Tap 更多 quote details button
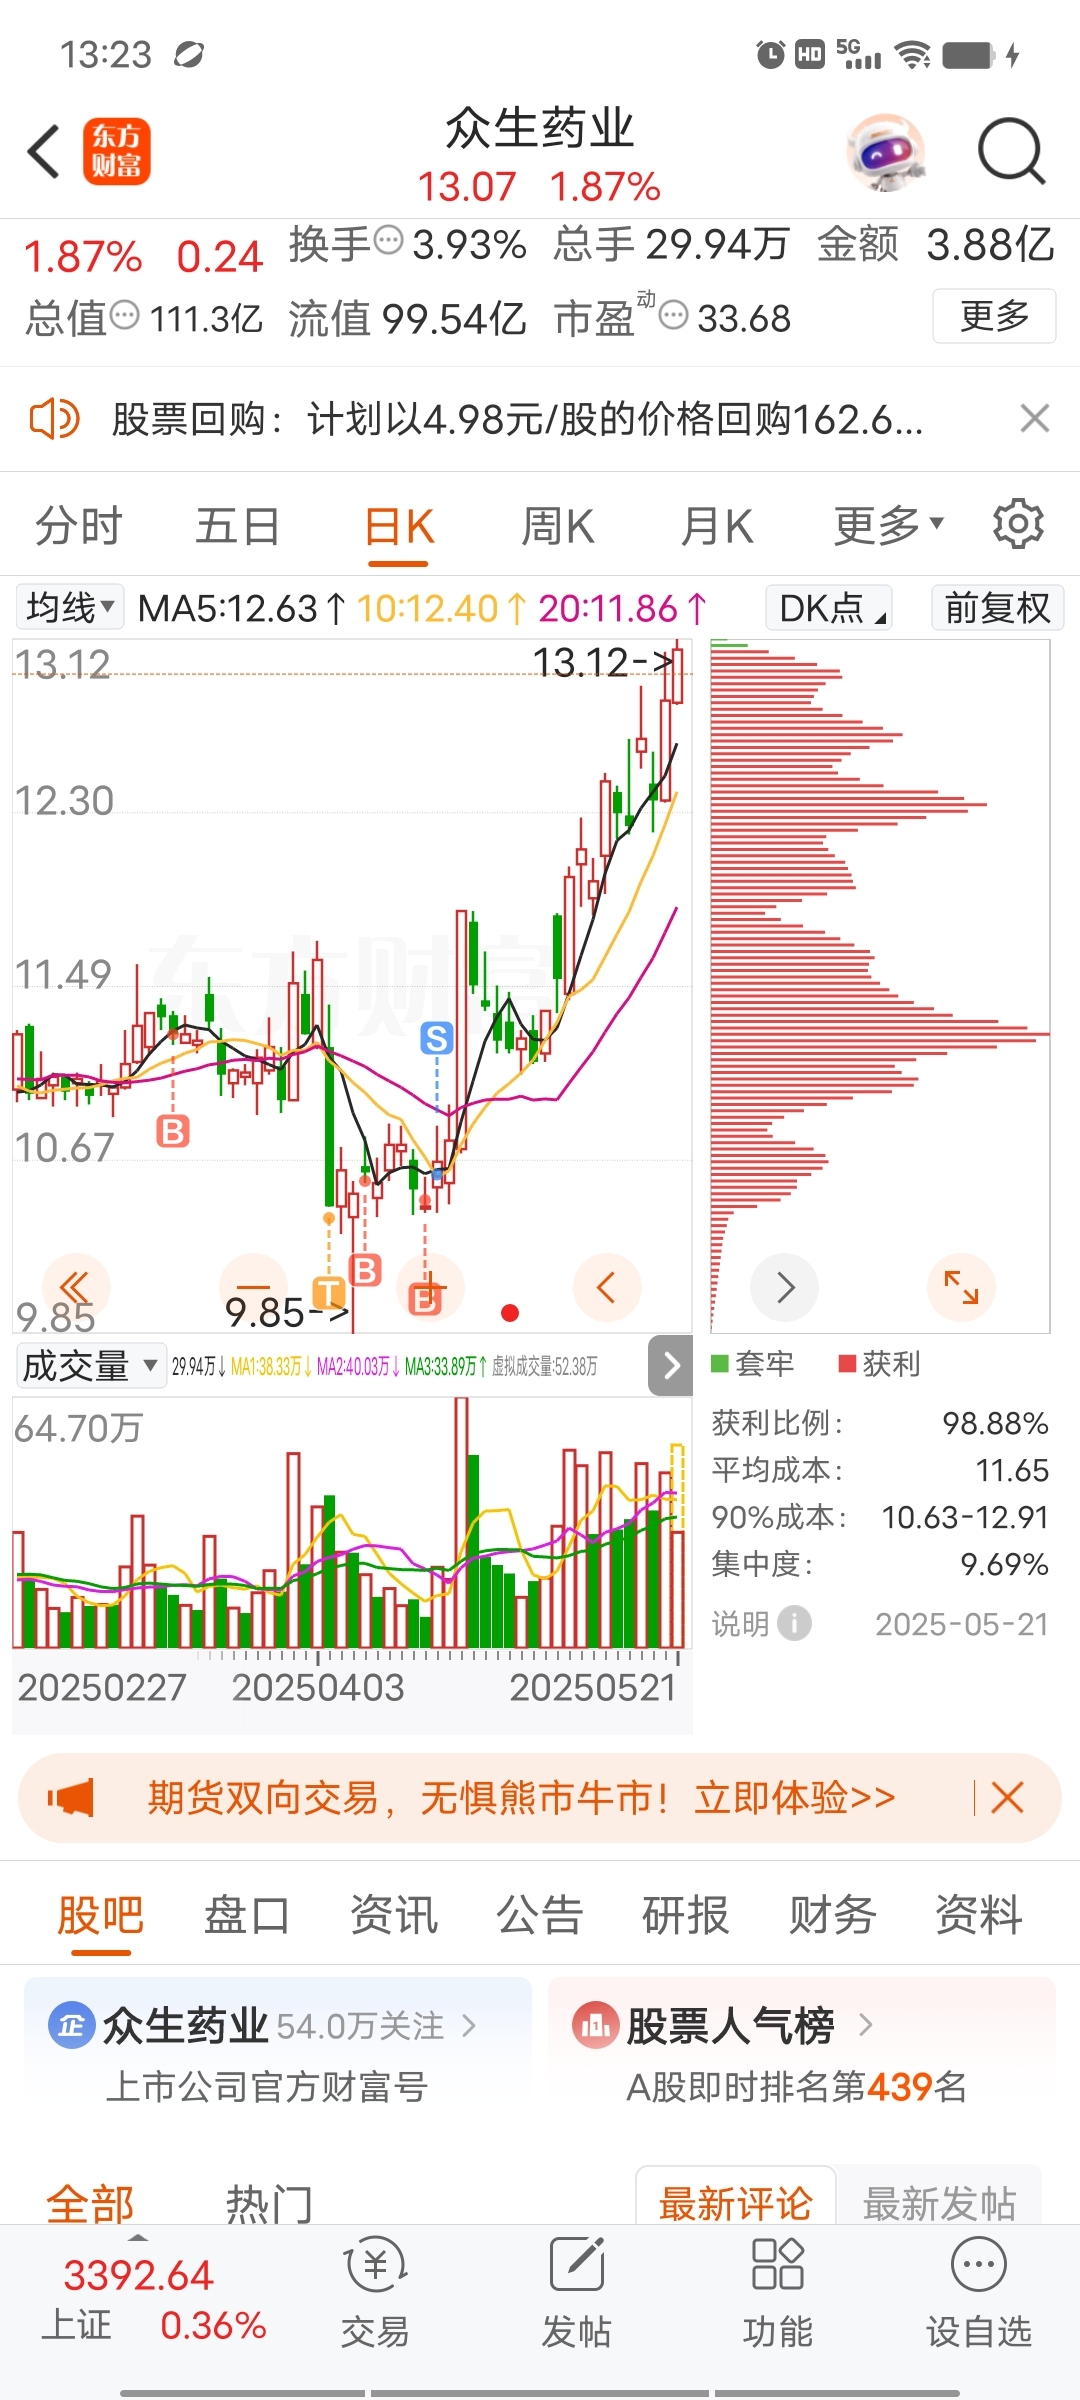Image resolution: width=1080 pixels, height=2400 pixels. [x=994, y=316]
